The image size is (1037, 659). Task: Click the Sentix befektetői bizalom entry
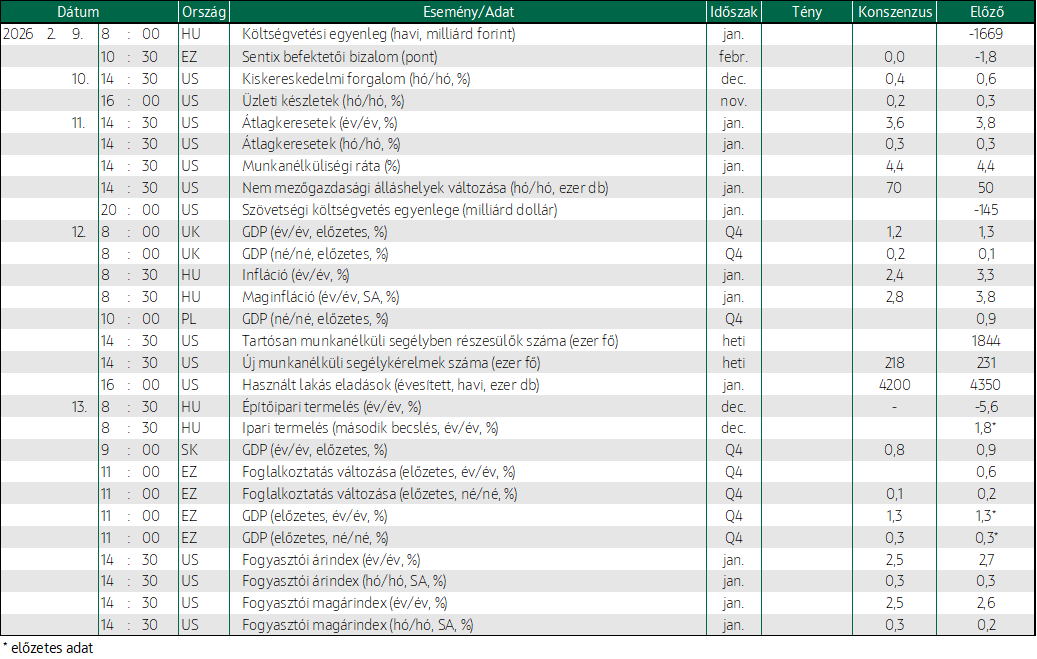pyautogui.click(x=339, y=57)
